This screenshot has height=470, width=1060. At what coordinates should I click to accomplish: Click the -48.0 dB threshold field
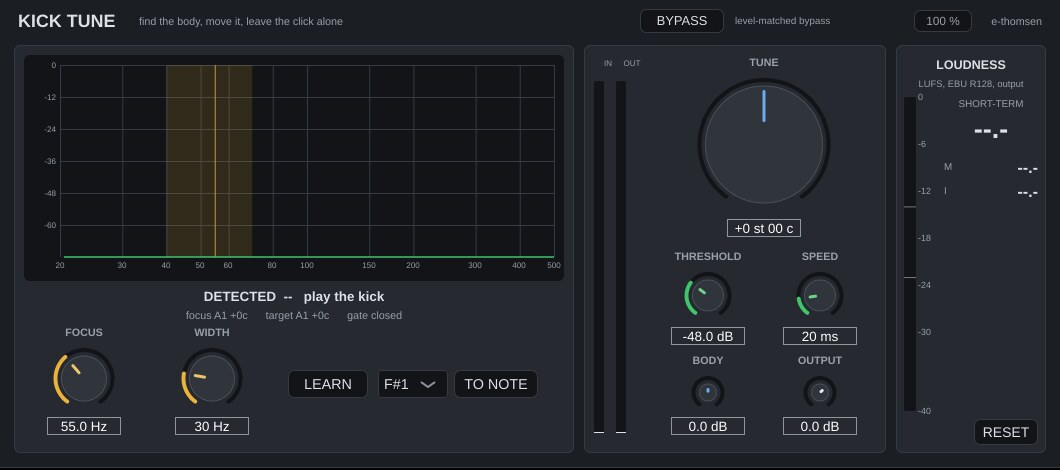tap(708, 336)
